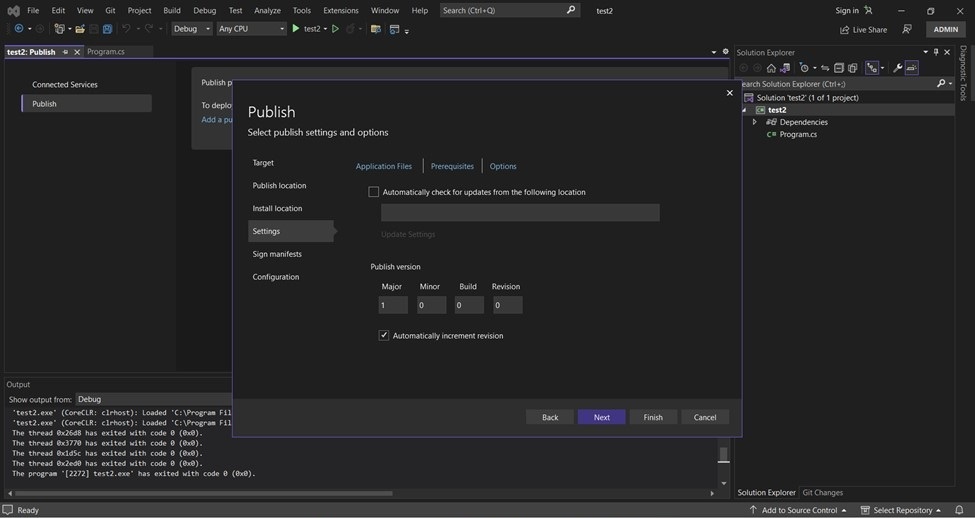This screenshot has height=518, width=975.
Task: Open the Any CPU platform dropdown
Action: 251,29
